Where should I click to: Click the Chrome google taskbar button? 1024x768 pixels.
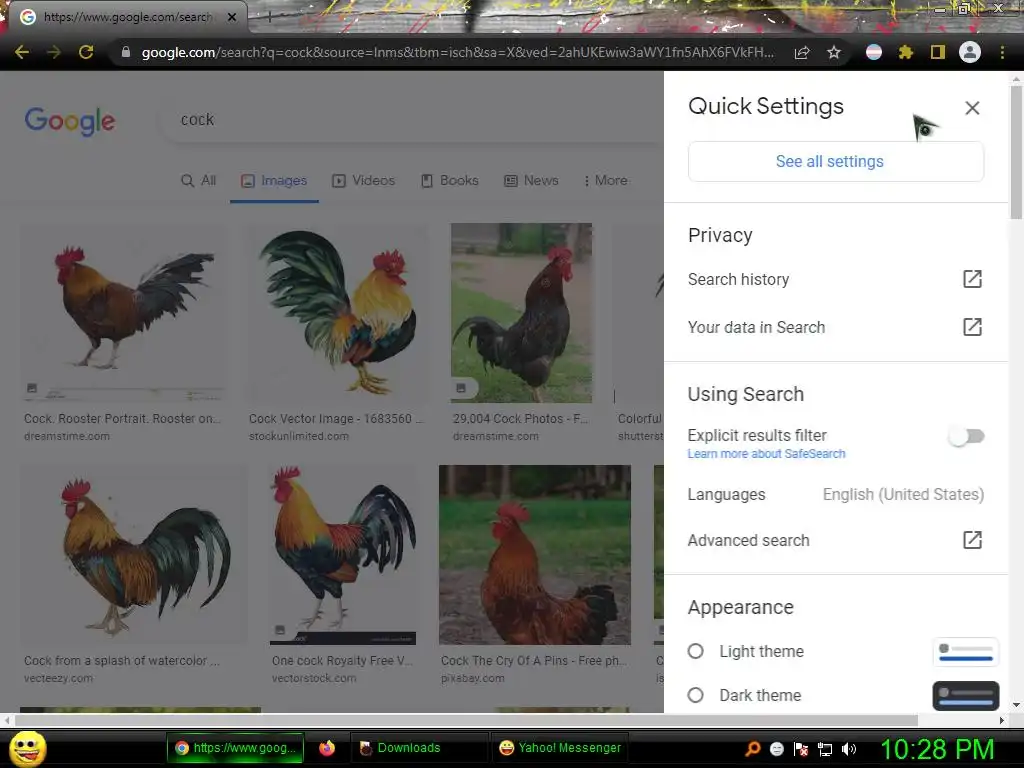(x=235, y=748)
